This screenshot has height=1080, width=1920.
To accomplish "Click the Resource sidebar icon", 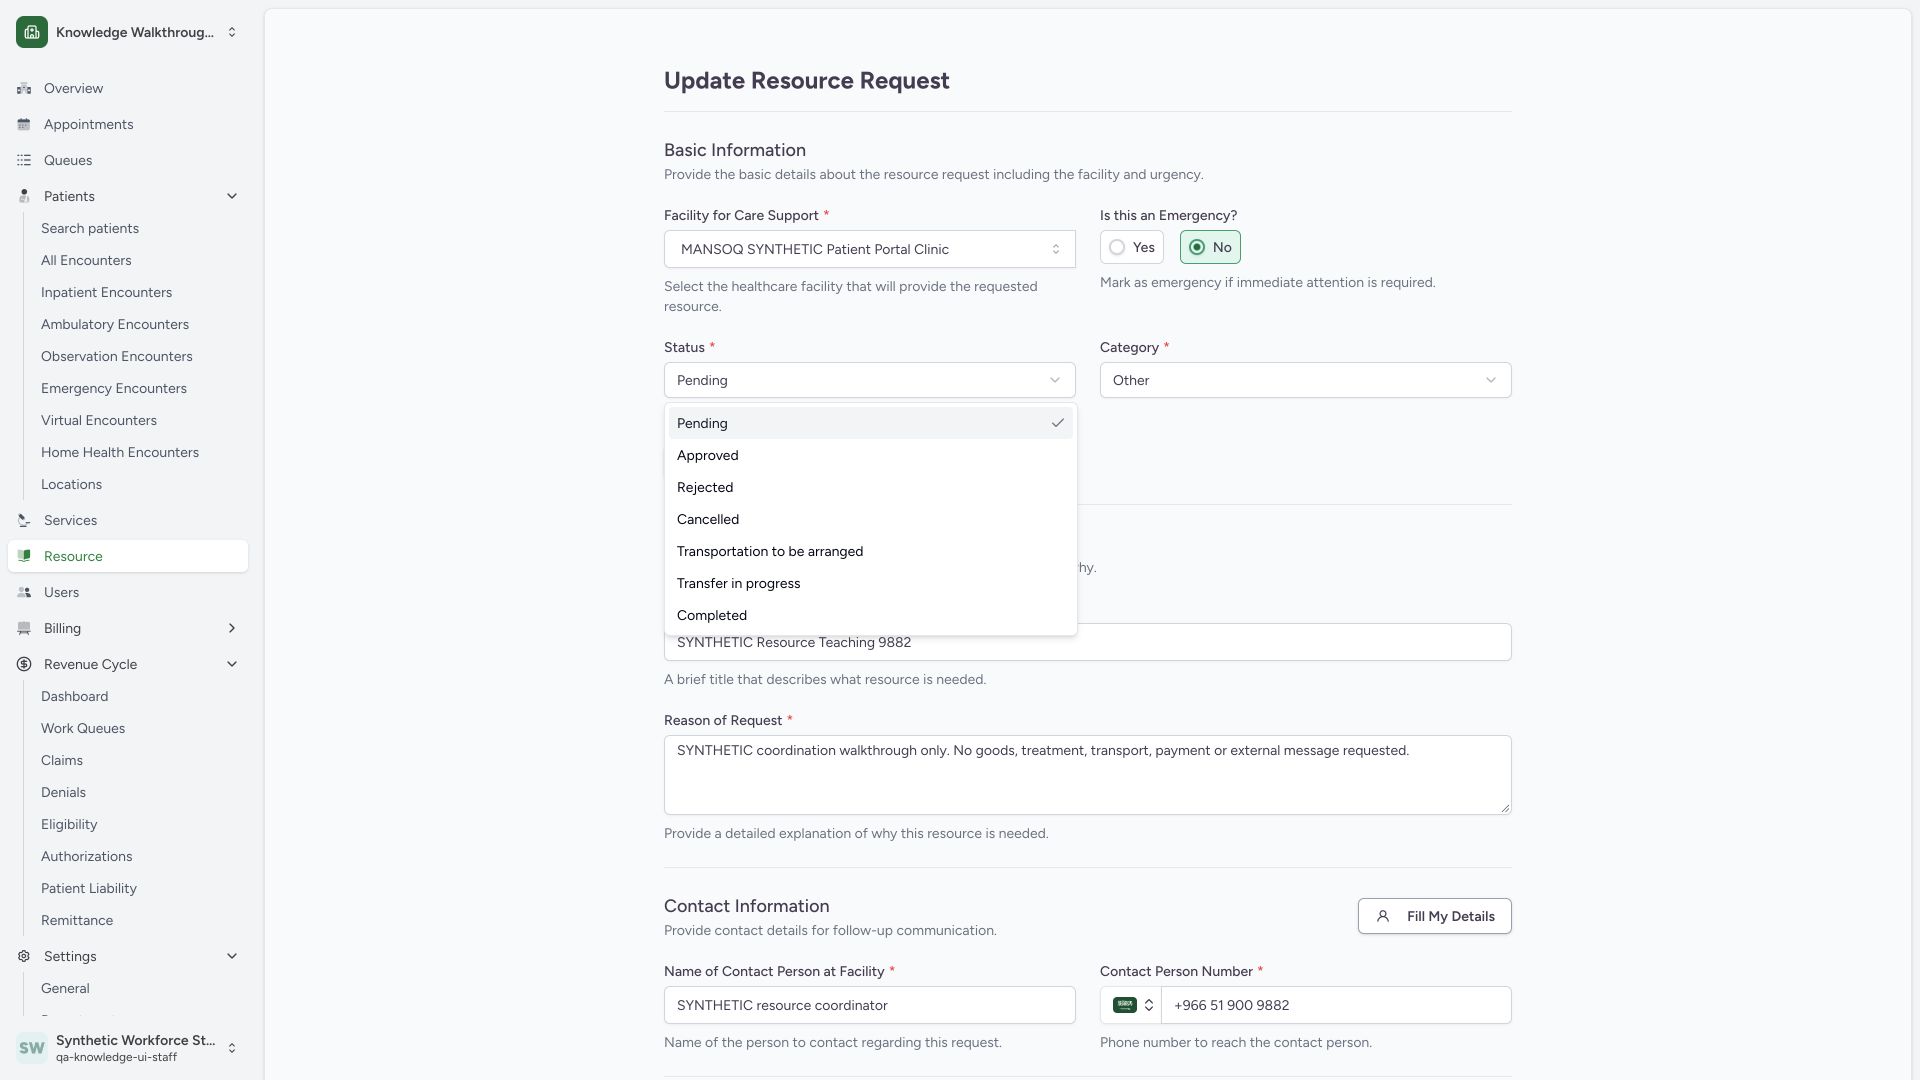I will 24,556.
